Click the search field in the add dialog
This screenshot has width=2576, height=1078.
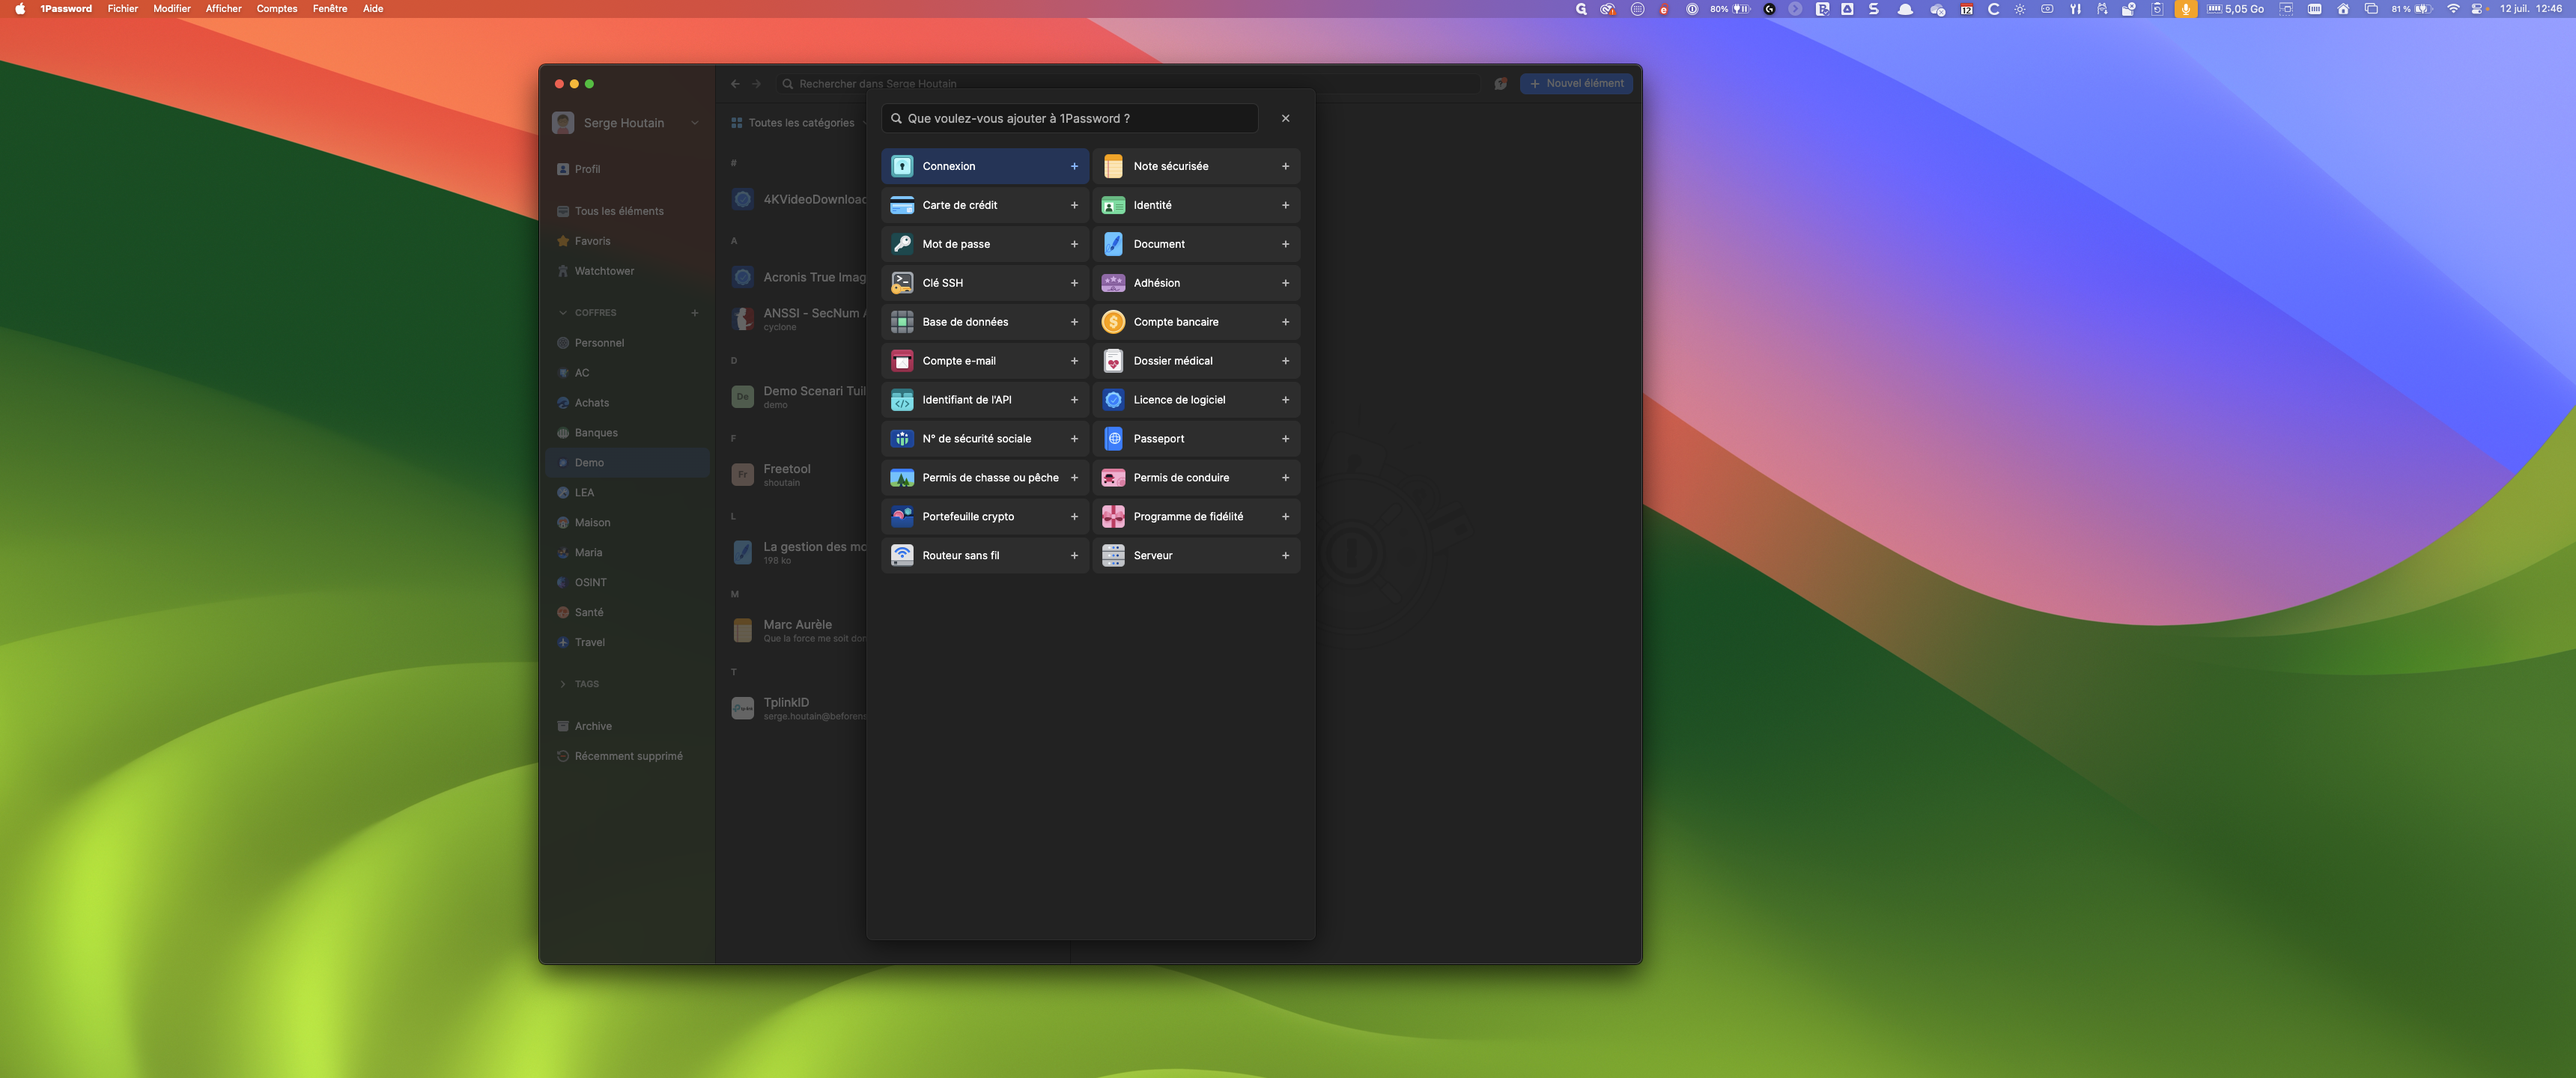click(x=1069, y=118)
